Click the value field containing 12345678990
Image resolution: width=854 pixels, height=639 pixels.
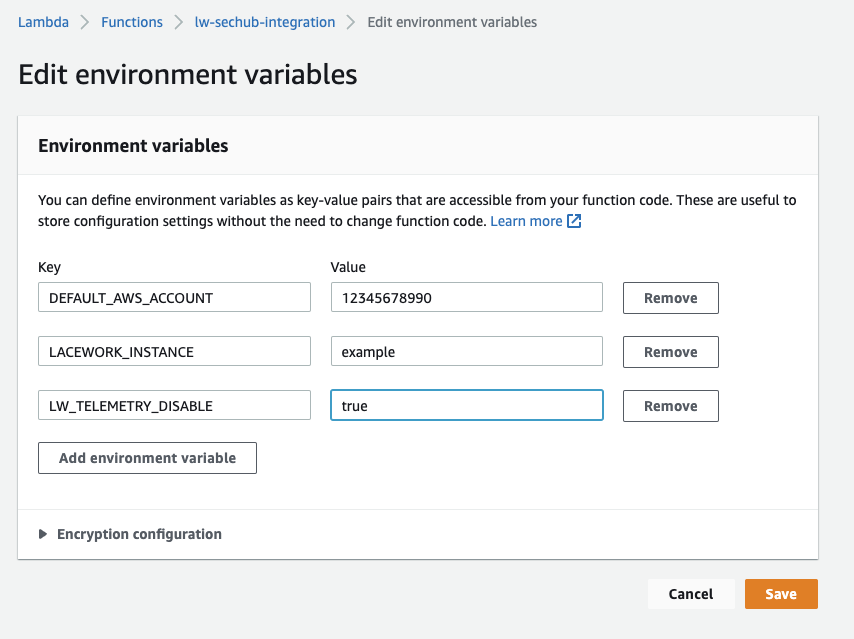click(x=466, y=296)
